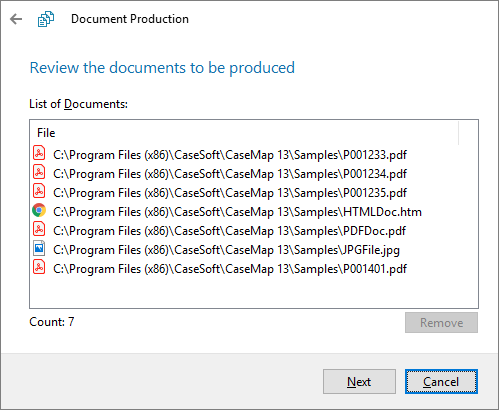Click the back arrow icon
The width and height of the screenshot is (499, 410).
16,19
